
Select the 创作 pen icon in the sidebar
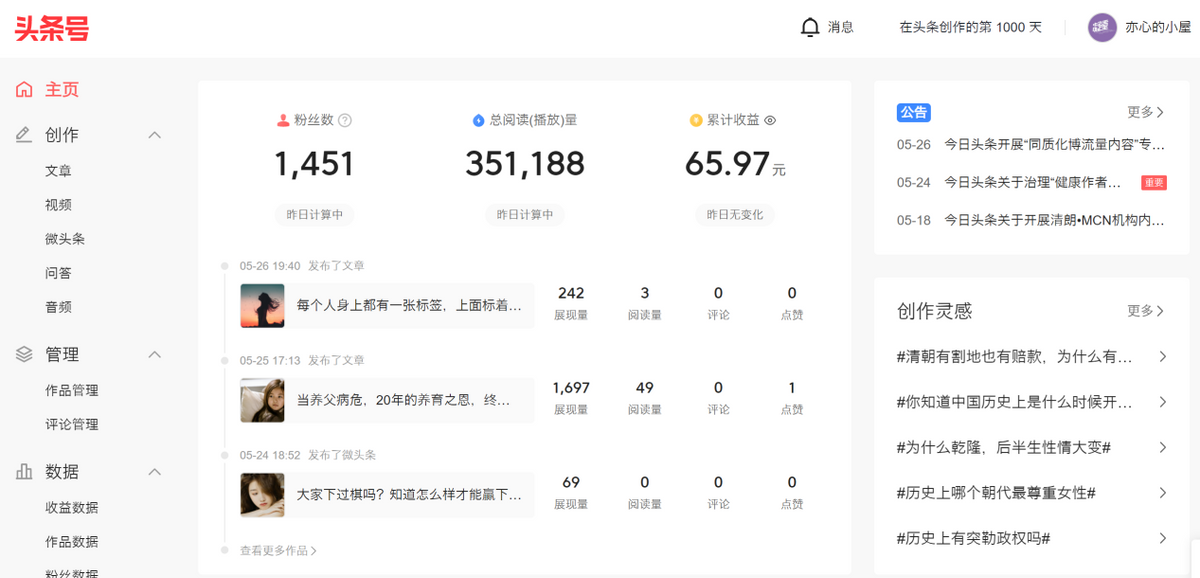24,133
